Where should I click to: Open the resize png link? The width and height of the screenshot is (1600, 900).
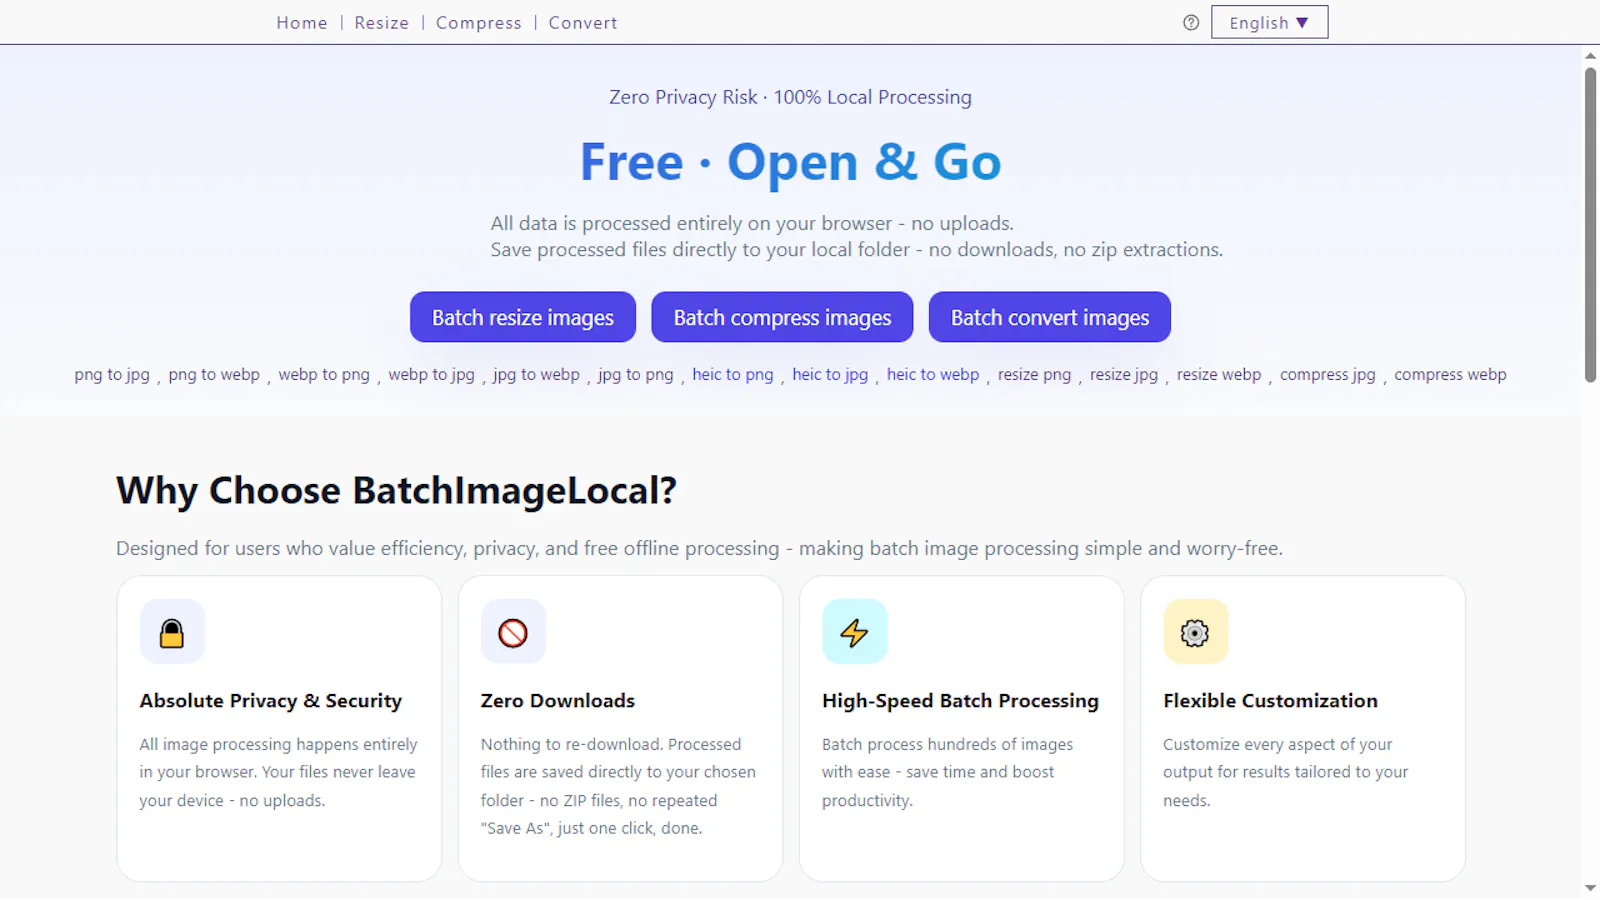(x=1034, y=375)
